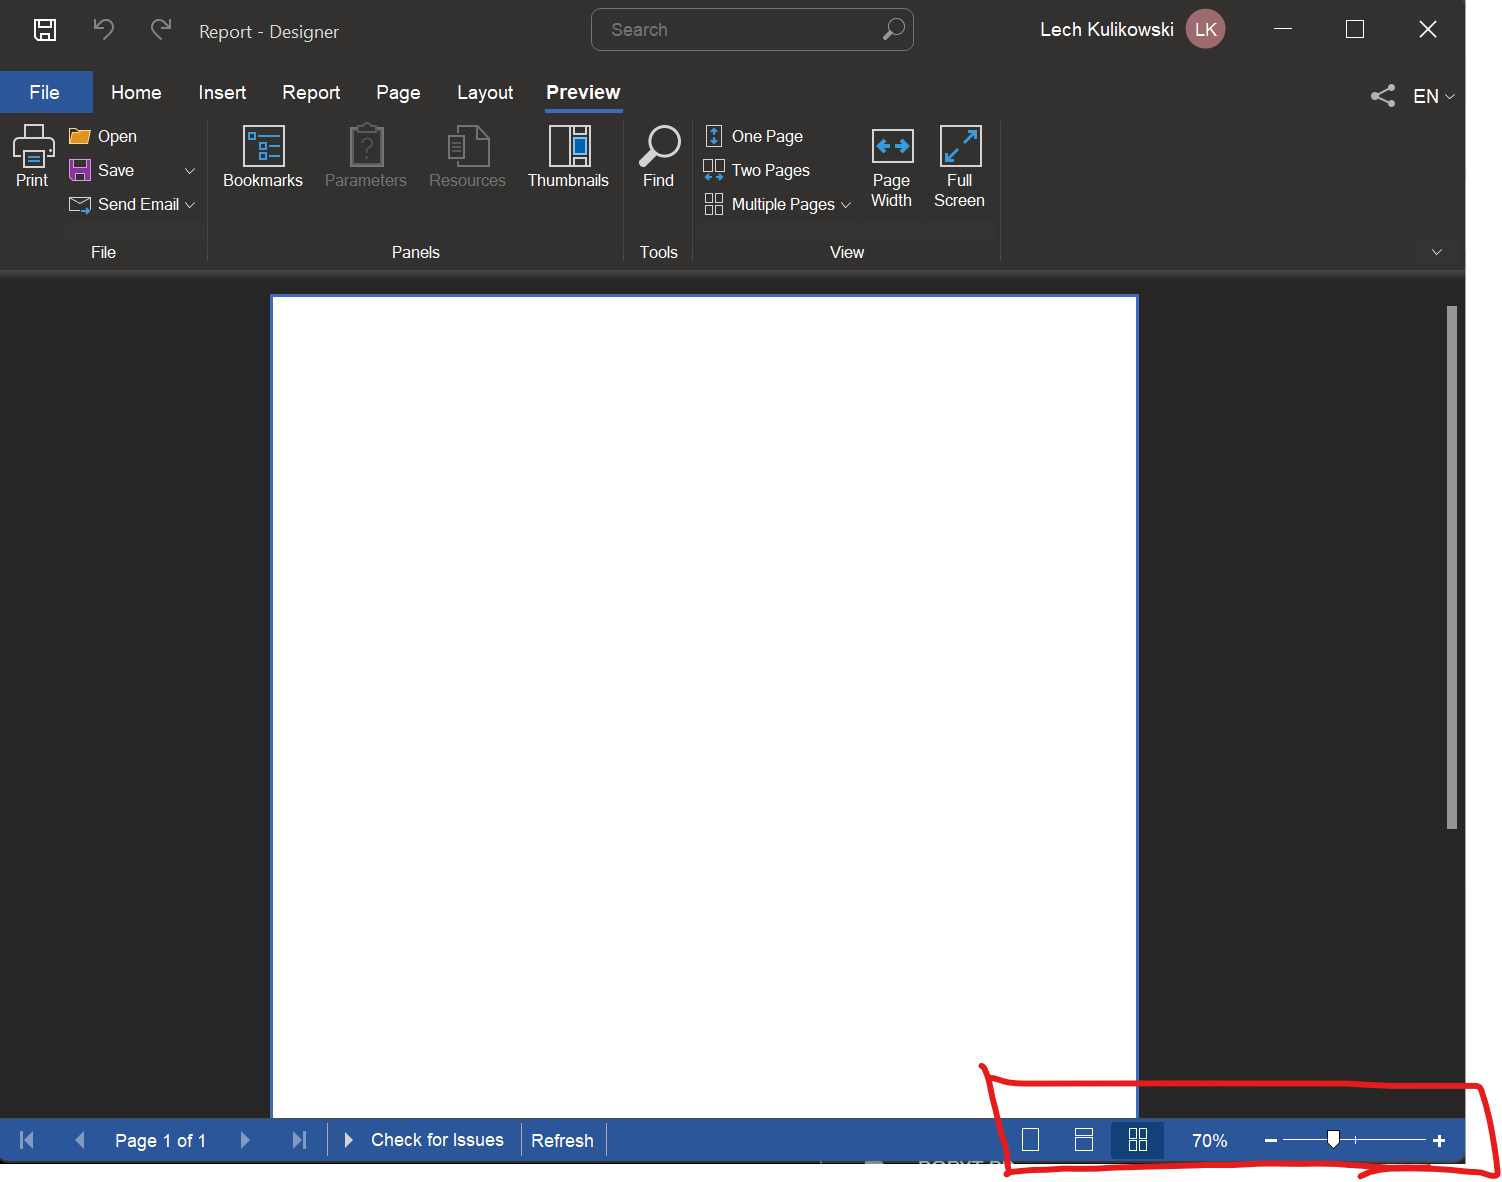Open the File menu tab
The width and height of the screenshot is (1502, 1182).
pyautogui.click(x=45, y=92)
